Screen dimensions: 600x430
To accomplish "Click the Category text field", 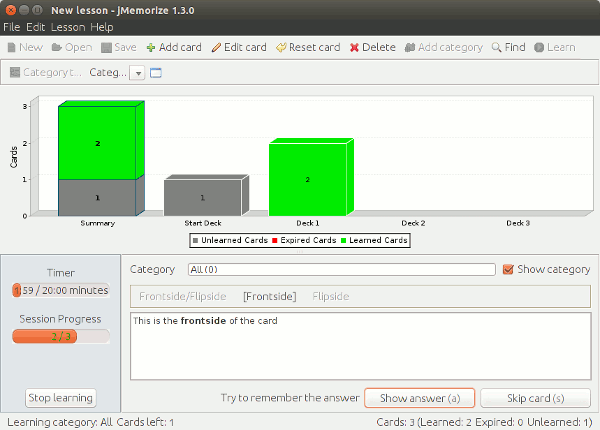I will pyautogui.click(x=341, y=269).
